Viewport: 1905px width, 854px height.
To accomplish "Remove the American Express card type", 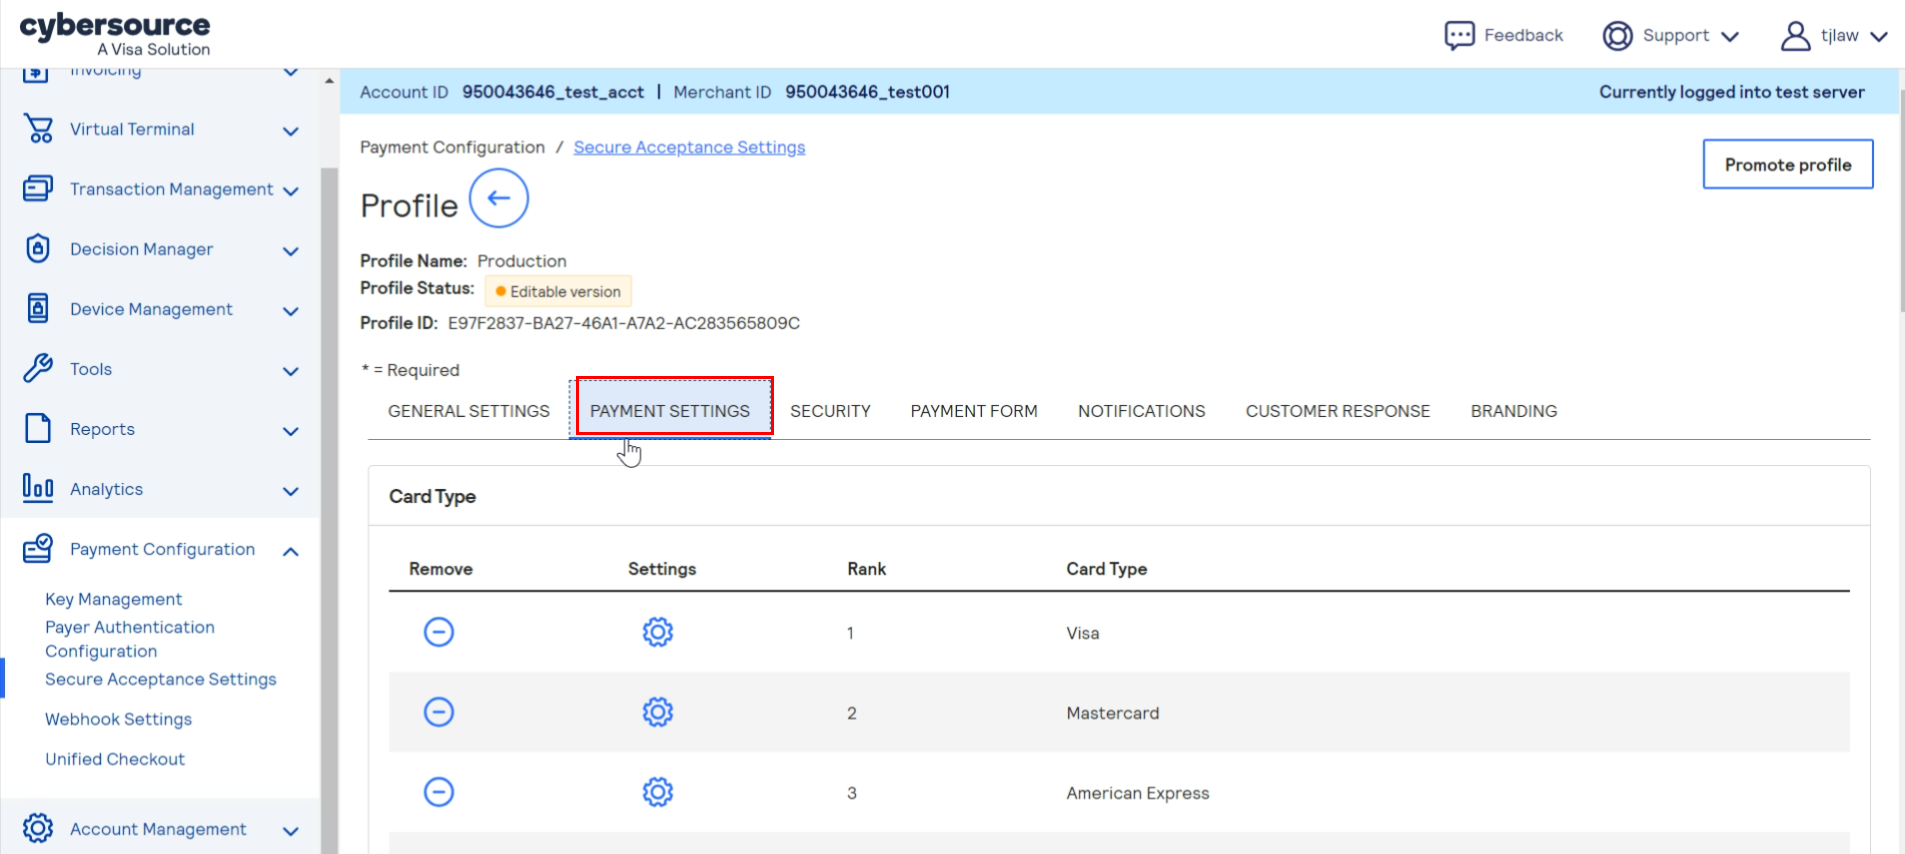I will click(439, 792).
